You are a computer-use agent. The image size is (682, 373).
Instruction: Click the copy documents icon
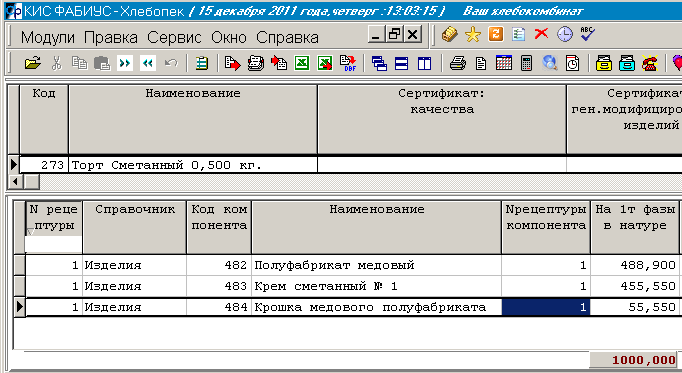pos(79,63)
